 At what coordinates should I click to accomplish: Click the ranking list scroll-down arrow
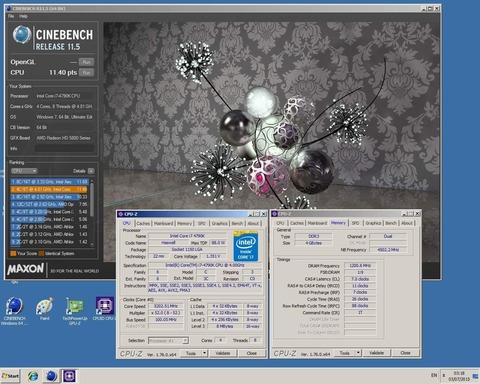pos(92,245)
